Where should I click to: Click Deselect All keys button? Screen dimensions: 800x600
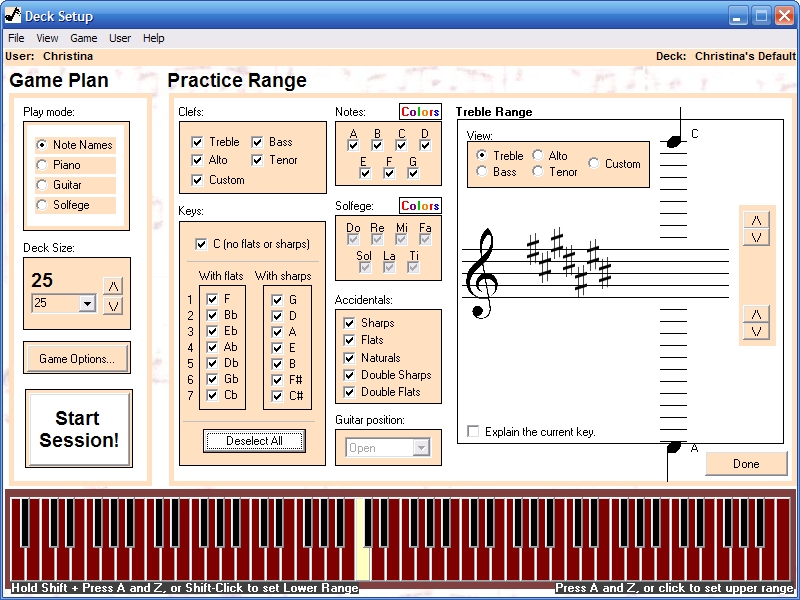(254, 441)
